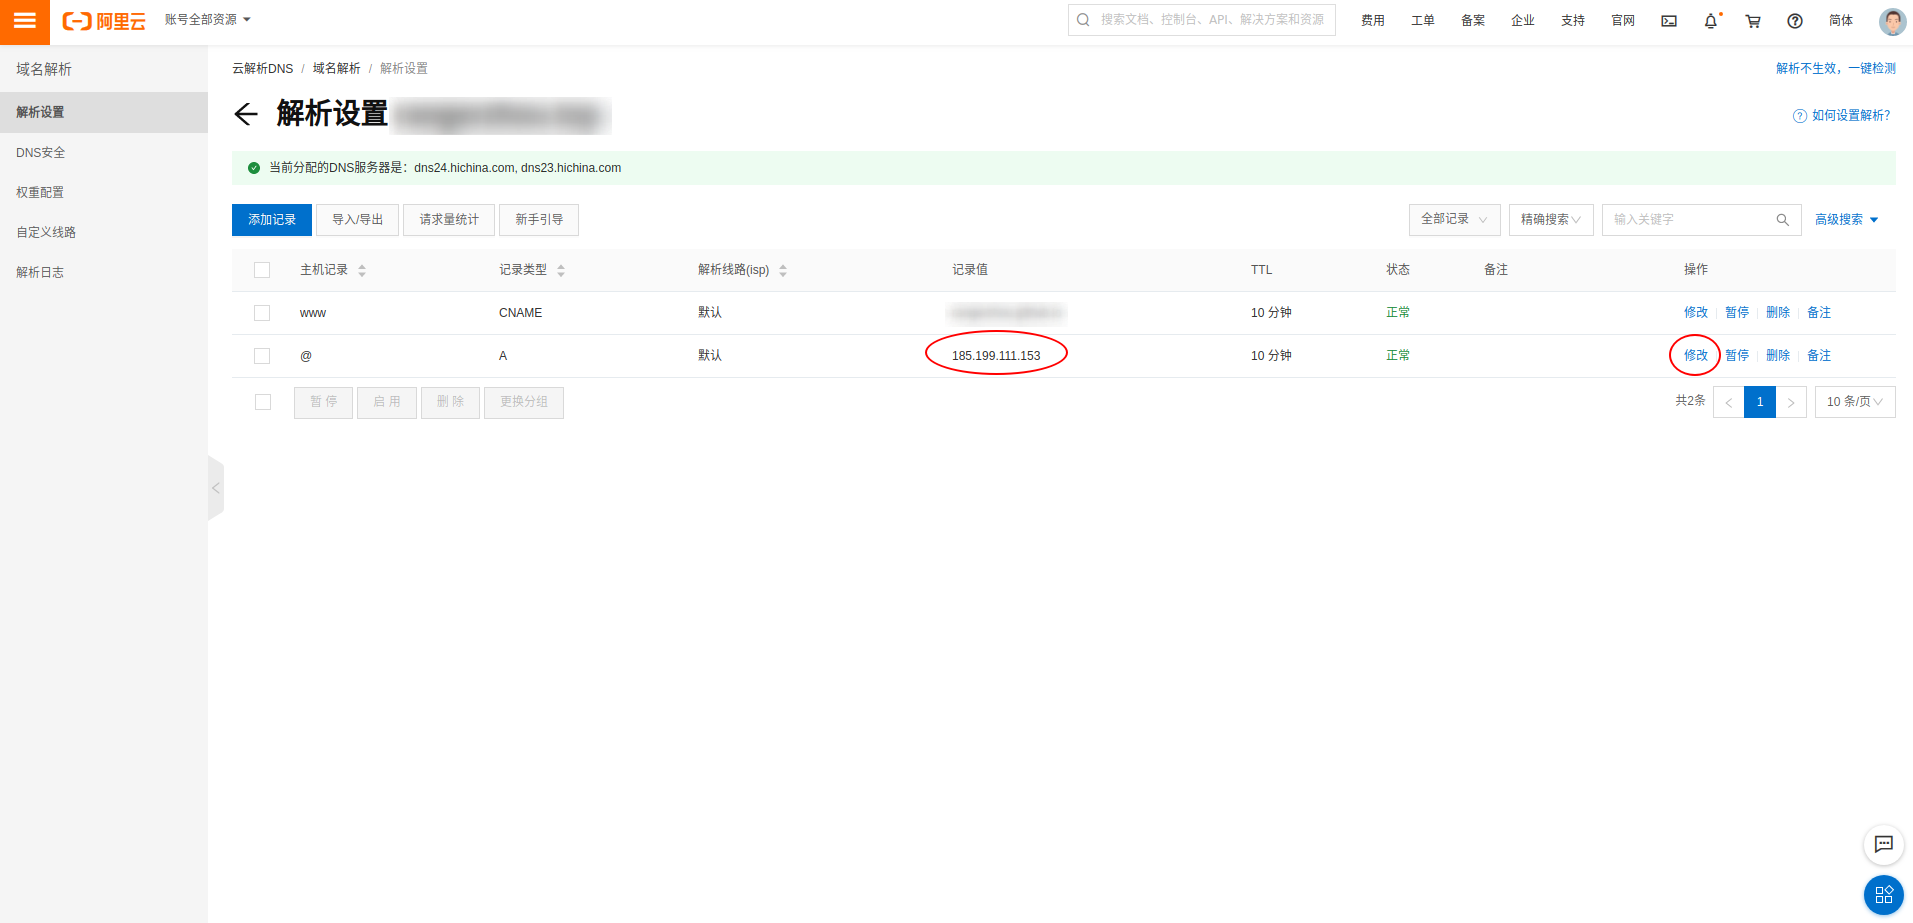Sort by 解析线路(isp) column
Screen dimensions: 1913x923
(x=783, y=270)
